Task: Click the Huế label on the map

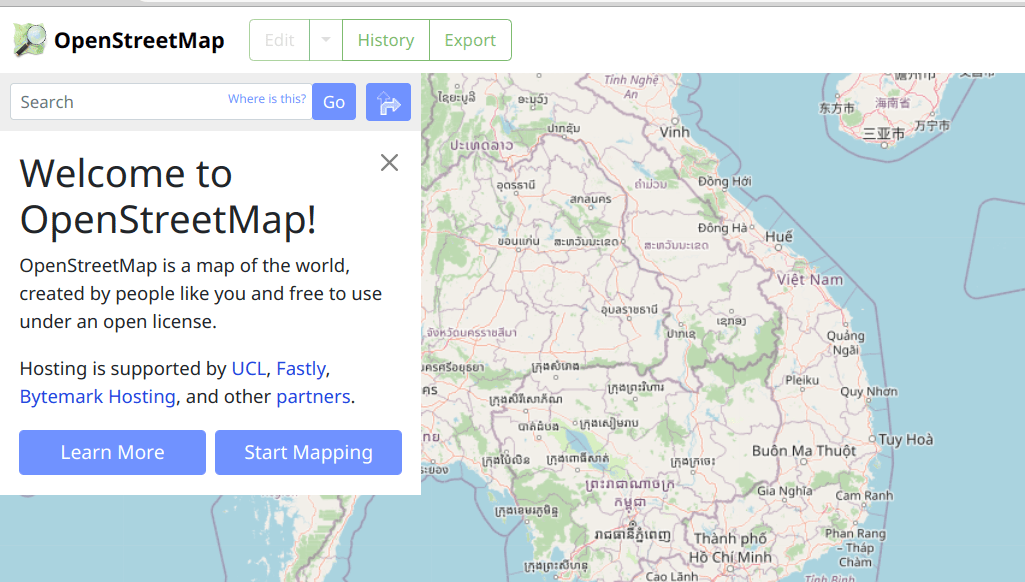Action: click(x=779, y=236)
